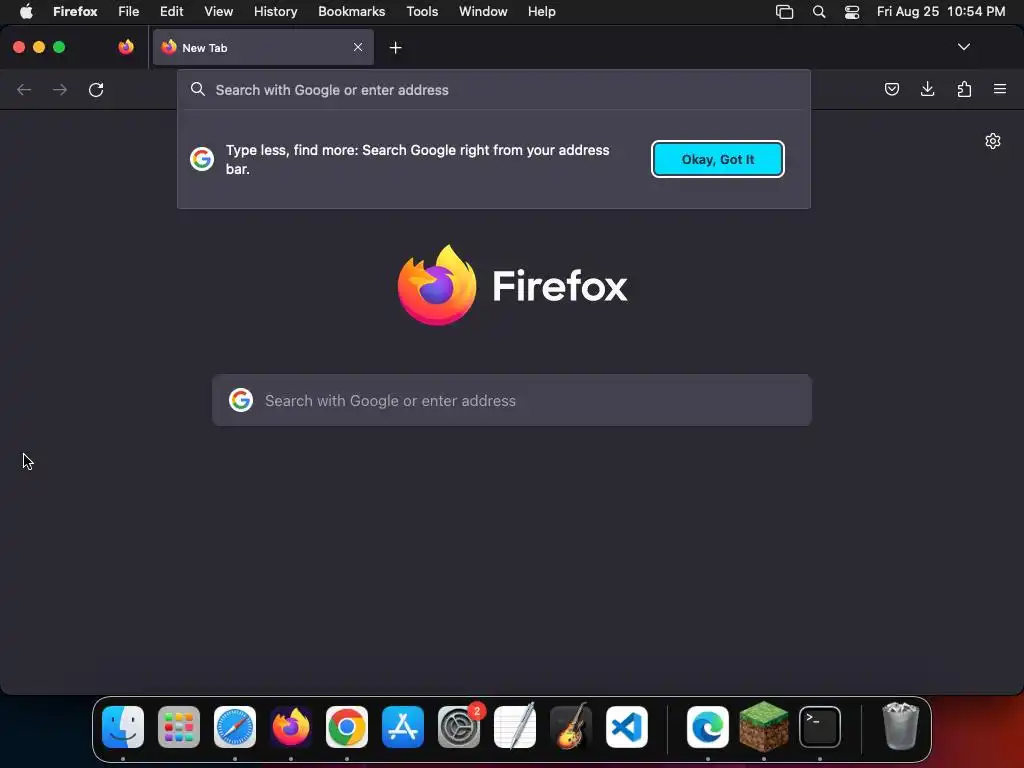Open Launchpad from the Dock
This screenshot has width=1024, height=768.
click(x=179, y=727)
